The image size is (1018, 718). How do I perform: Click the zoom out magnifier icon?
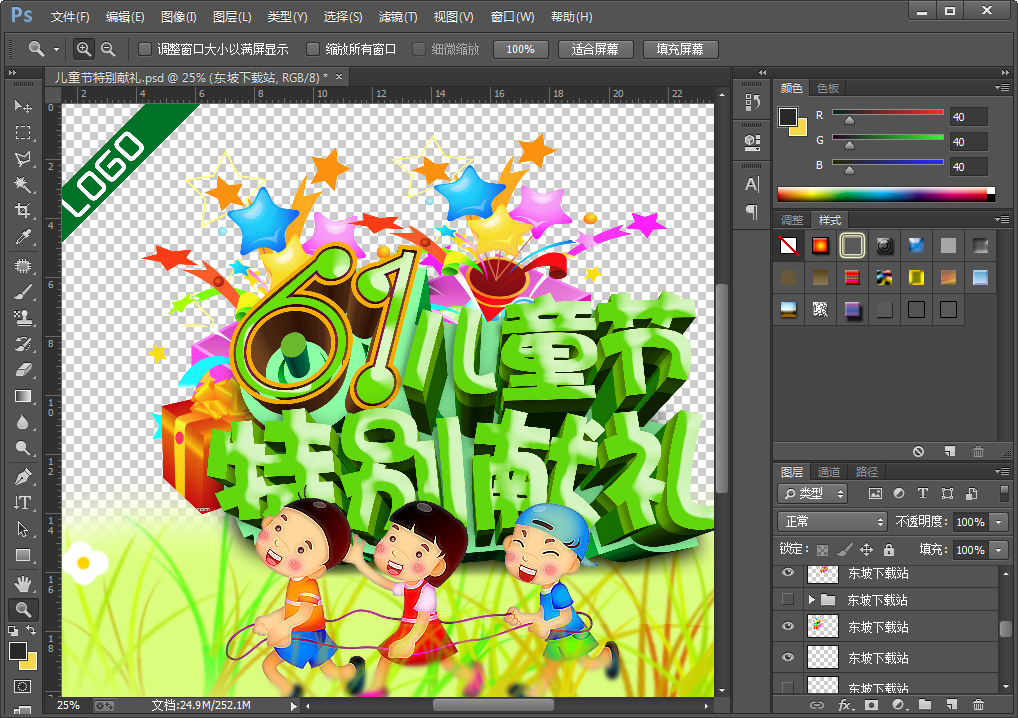pos(108,49)
